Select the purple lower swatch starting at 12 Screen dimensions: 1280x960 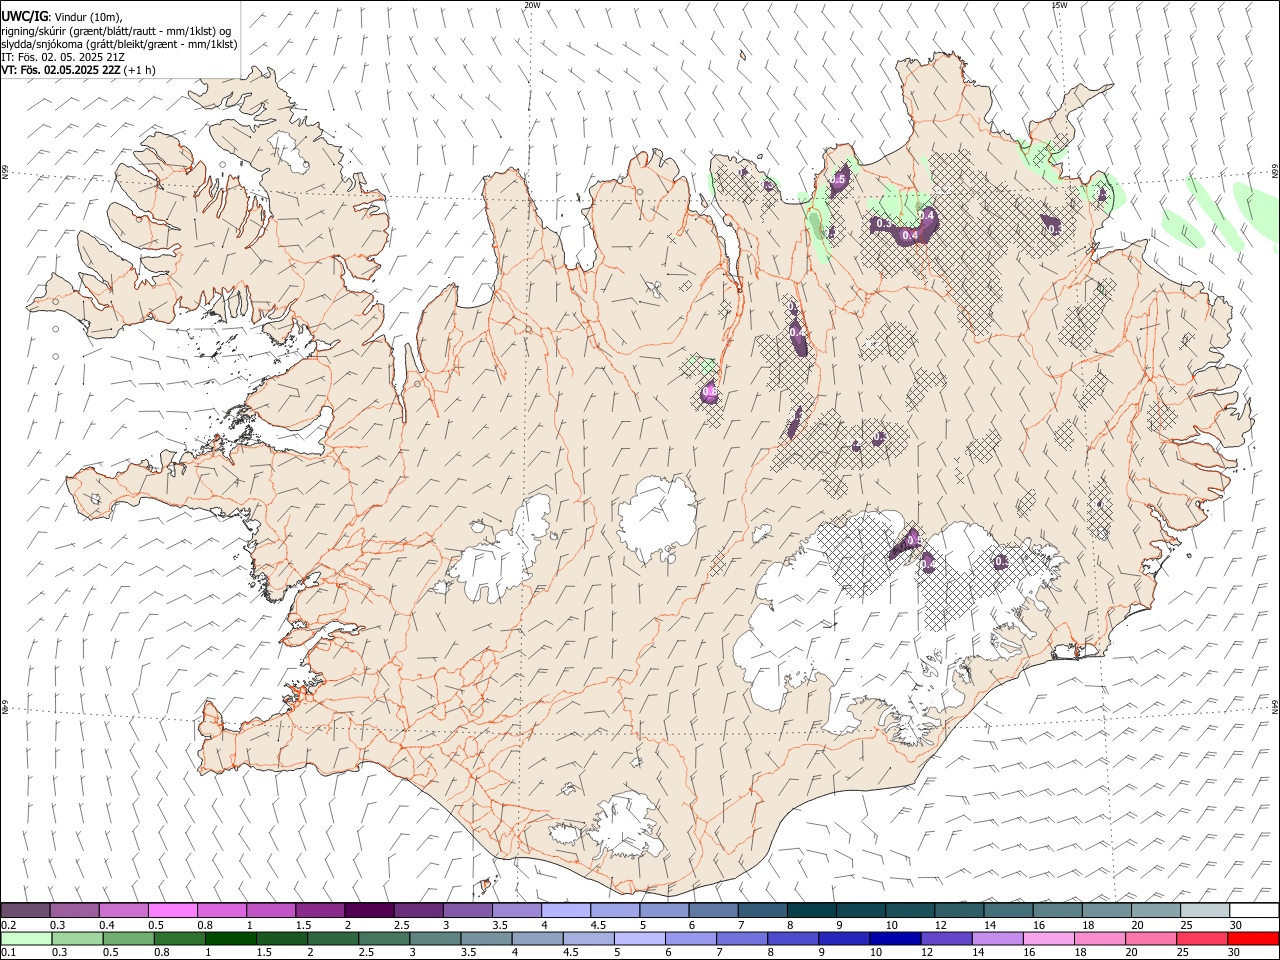pos(945,938)
